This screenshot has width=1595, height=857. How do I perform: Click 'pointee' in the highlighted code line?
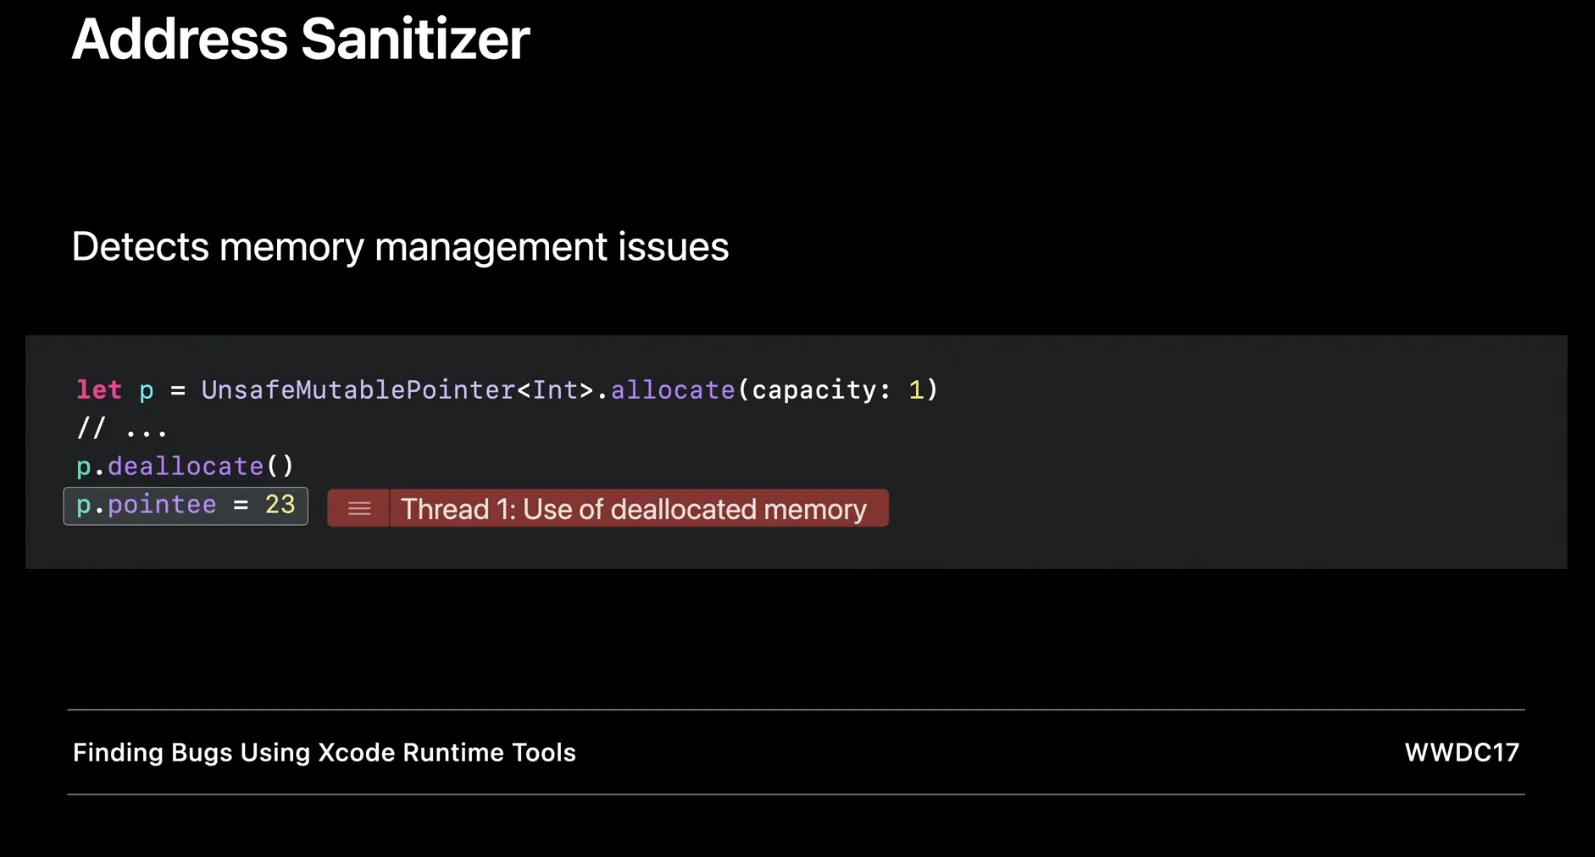162,505
